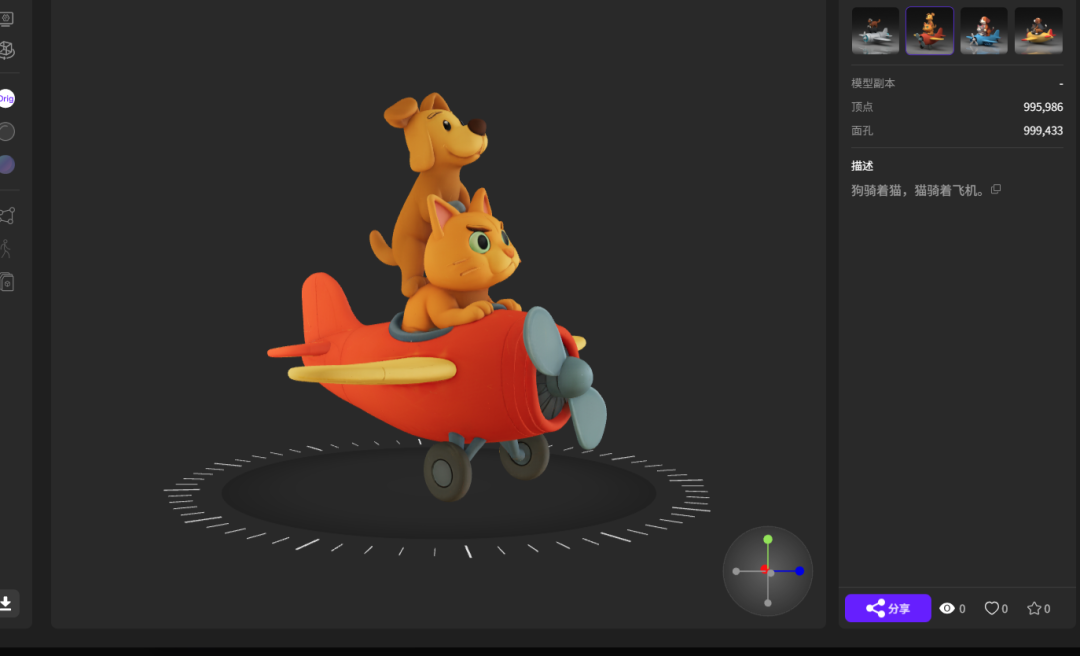Favorite the model with the star icon
This screenshot has height=656, width=1080.
[1034, 608]
